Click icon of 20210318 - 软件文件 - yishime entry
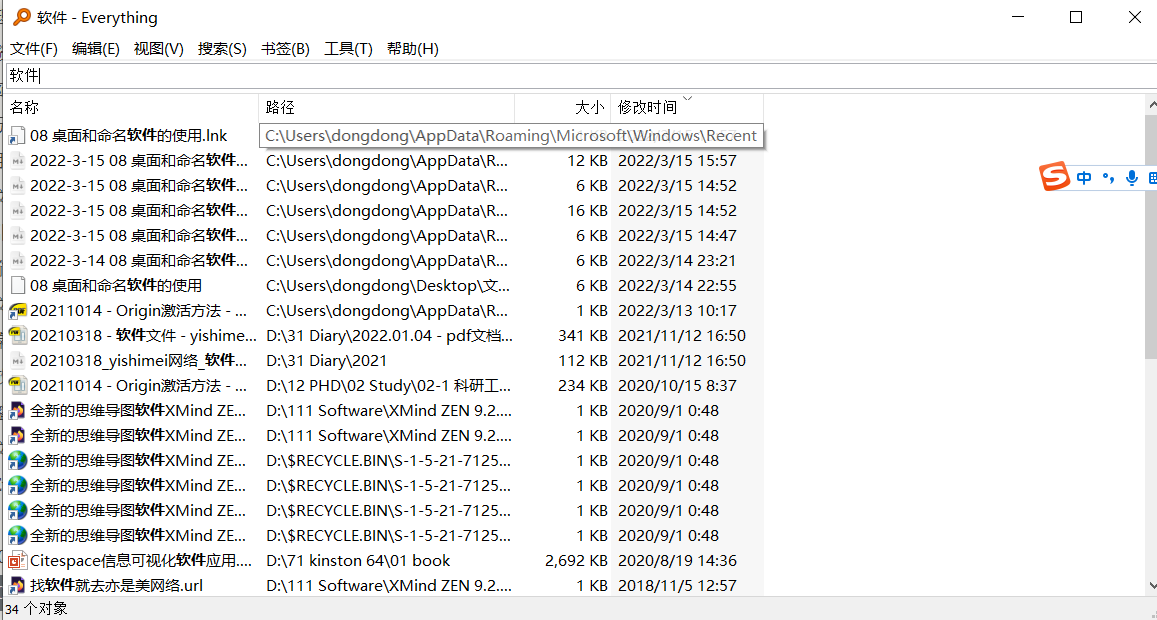The width and height of the screenshot is (1157, 620). click(17, 336)
